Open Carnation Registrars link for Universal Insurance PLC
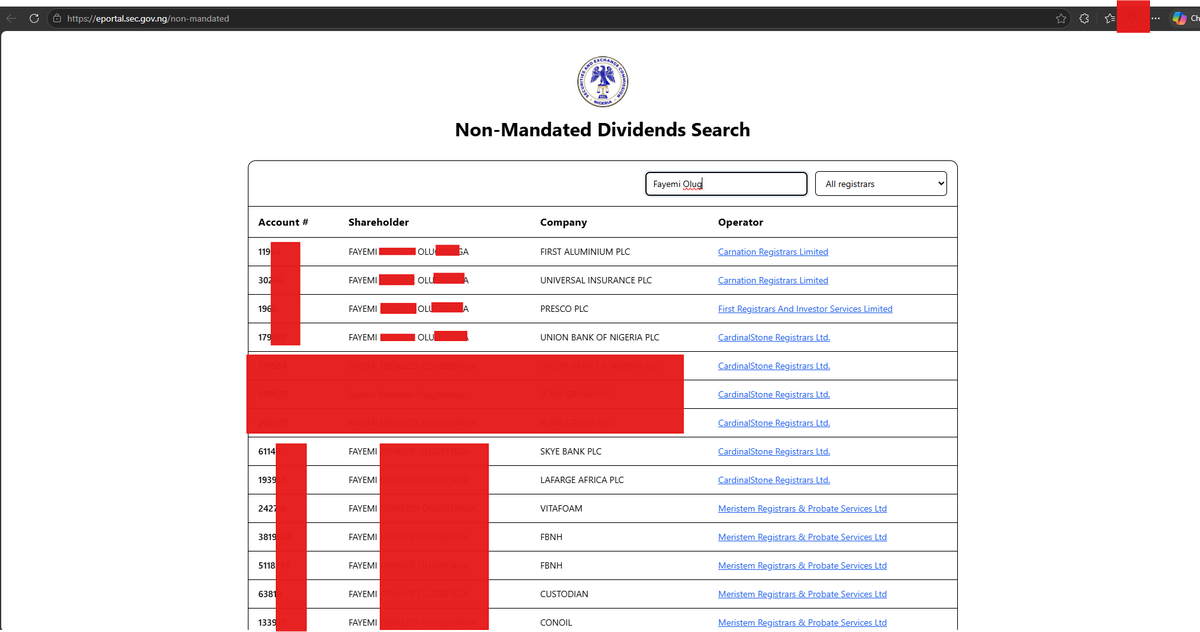 pos(773,280)
